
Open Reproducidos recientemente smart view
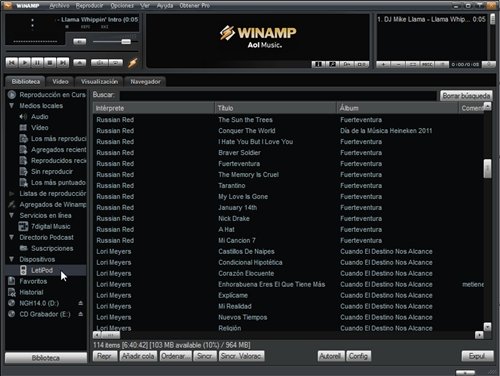52,161
